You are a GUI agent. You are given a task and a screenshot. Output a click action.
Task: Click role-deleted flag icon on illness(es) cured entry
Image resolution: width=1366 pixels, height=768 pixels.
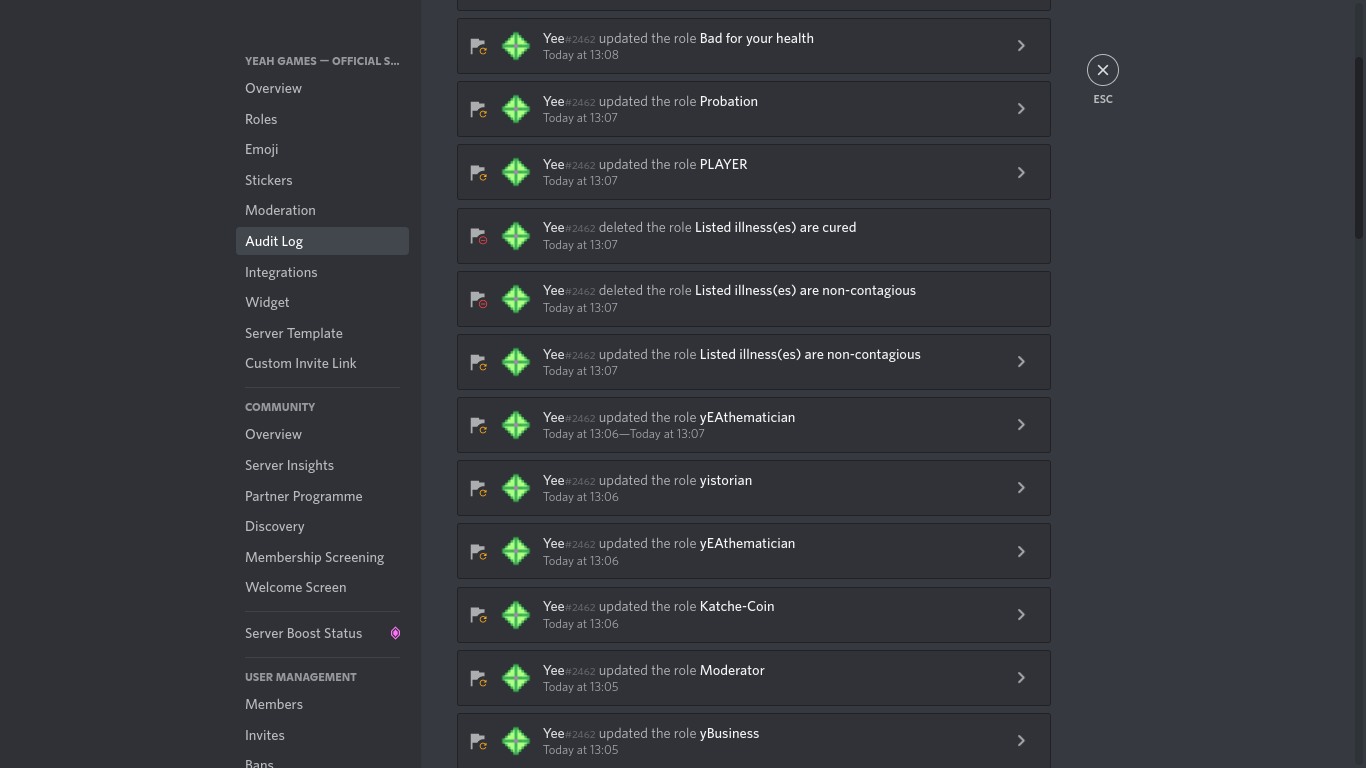point(478,236)
